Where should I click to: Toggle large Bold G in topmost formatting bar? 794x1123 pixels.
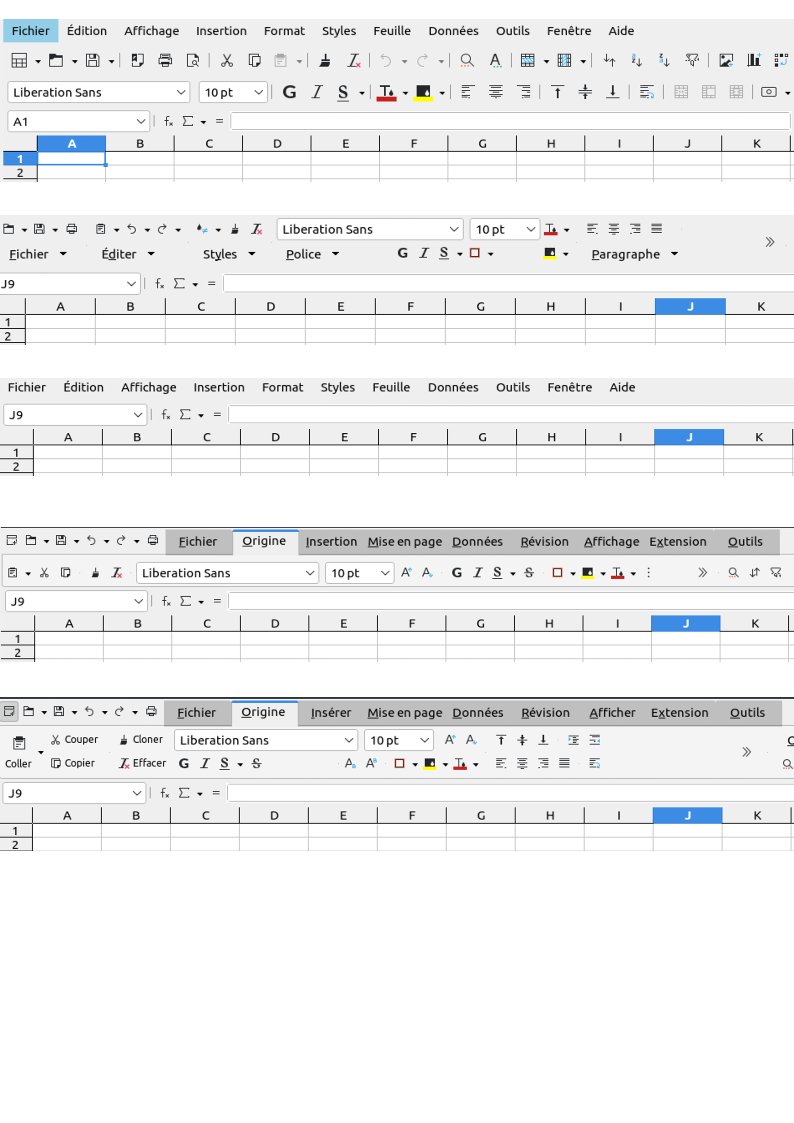pyautogui.click(x=289, y=92)
